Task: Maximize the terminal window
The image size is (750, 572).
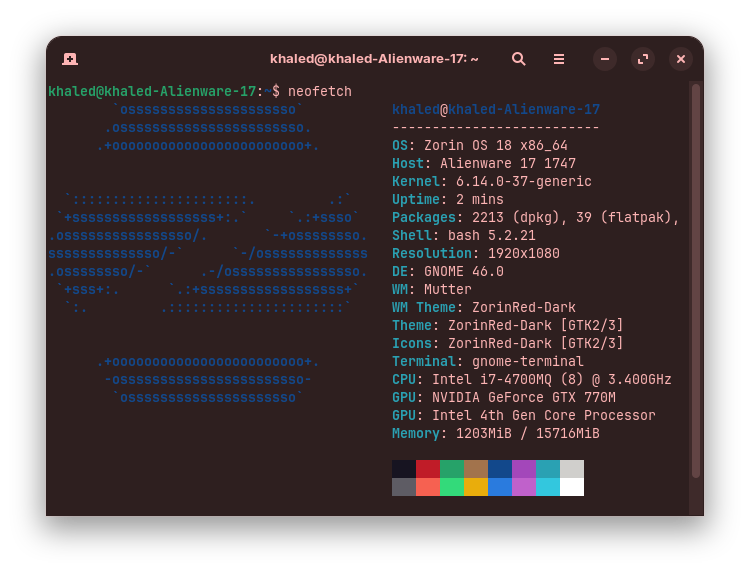Action: [x=643, y=59]
